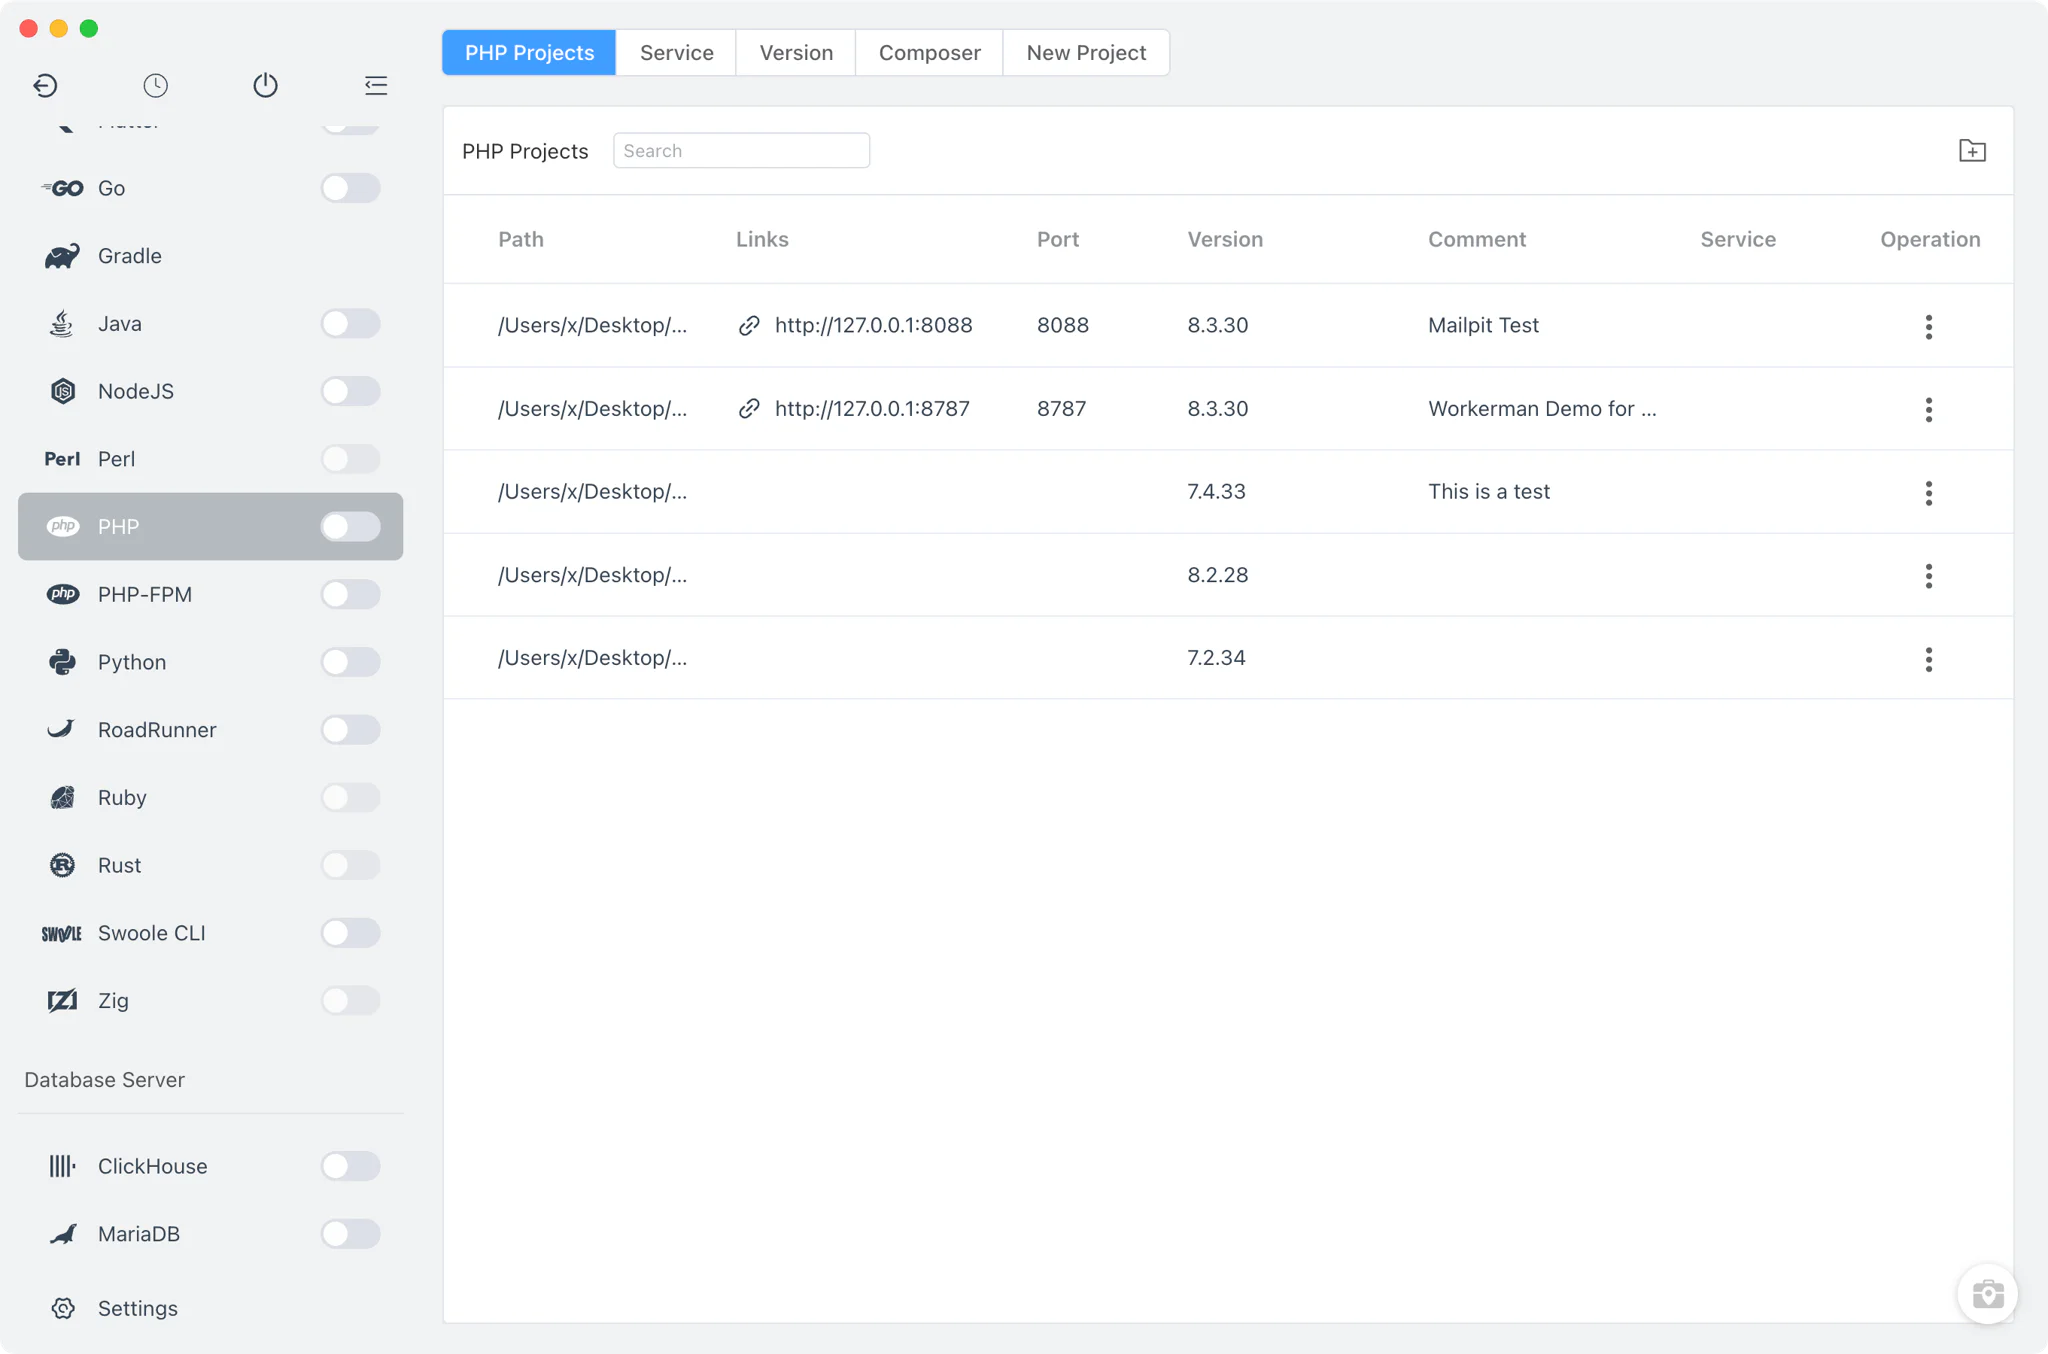Click the Path column header

[521, 239]
